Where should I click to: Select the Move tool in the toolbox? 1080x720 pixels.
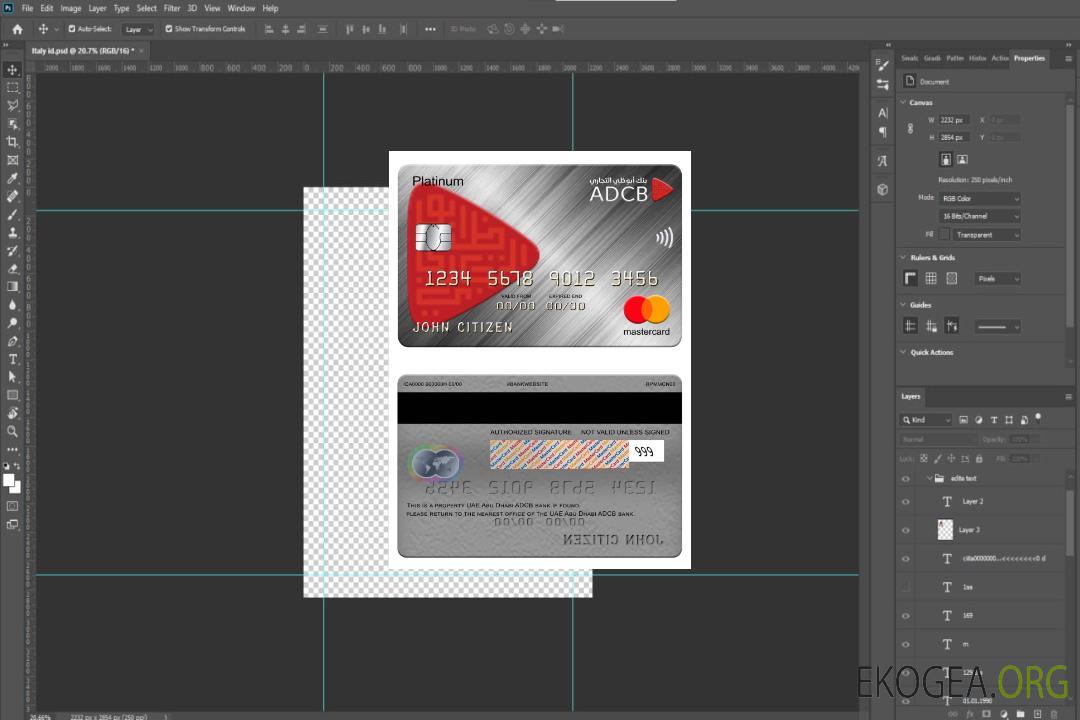click(x=12, y=70)
